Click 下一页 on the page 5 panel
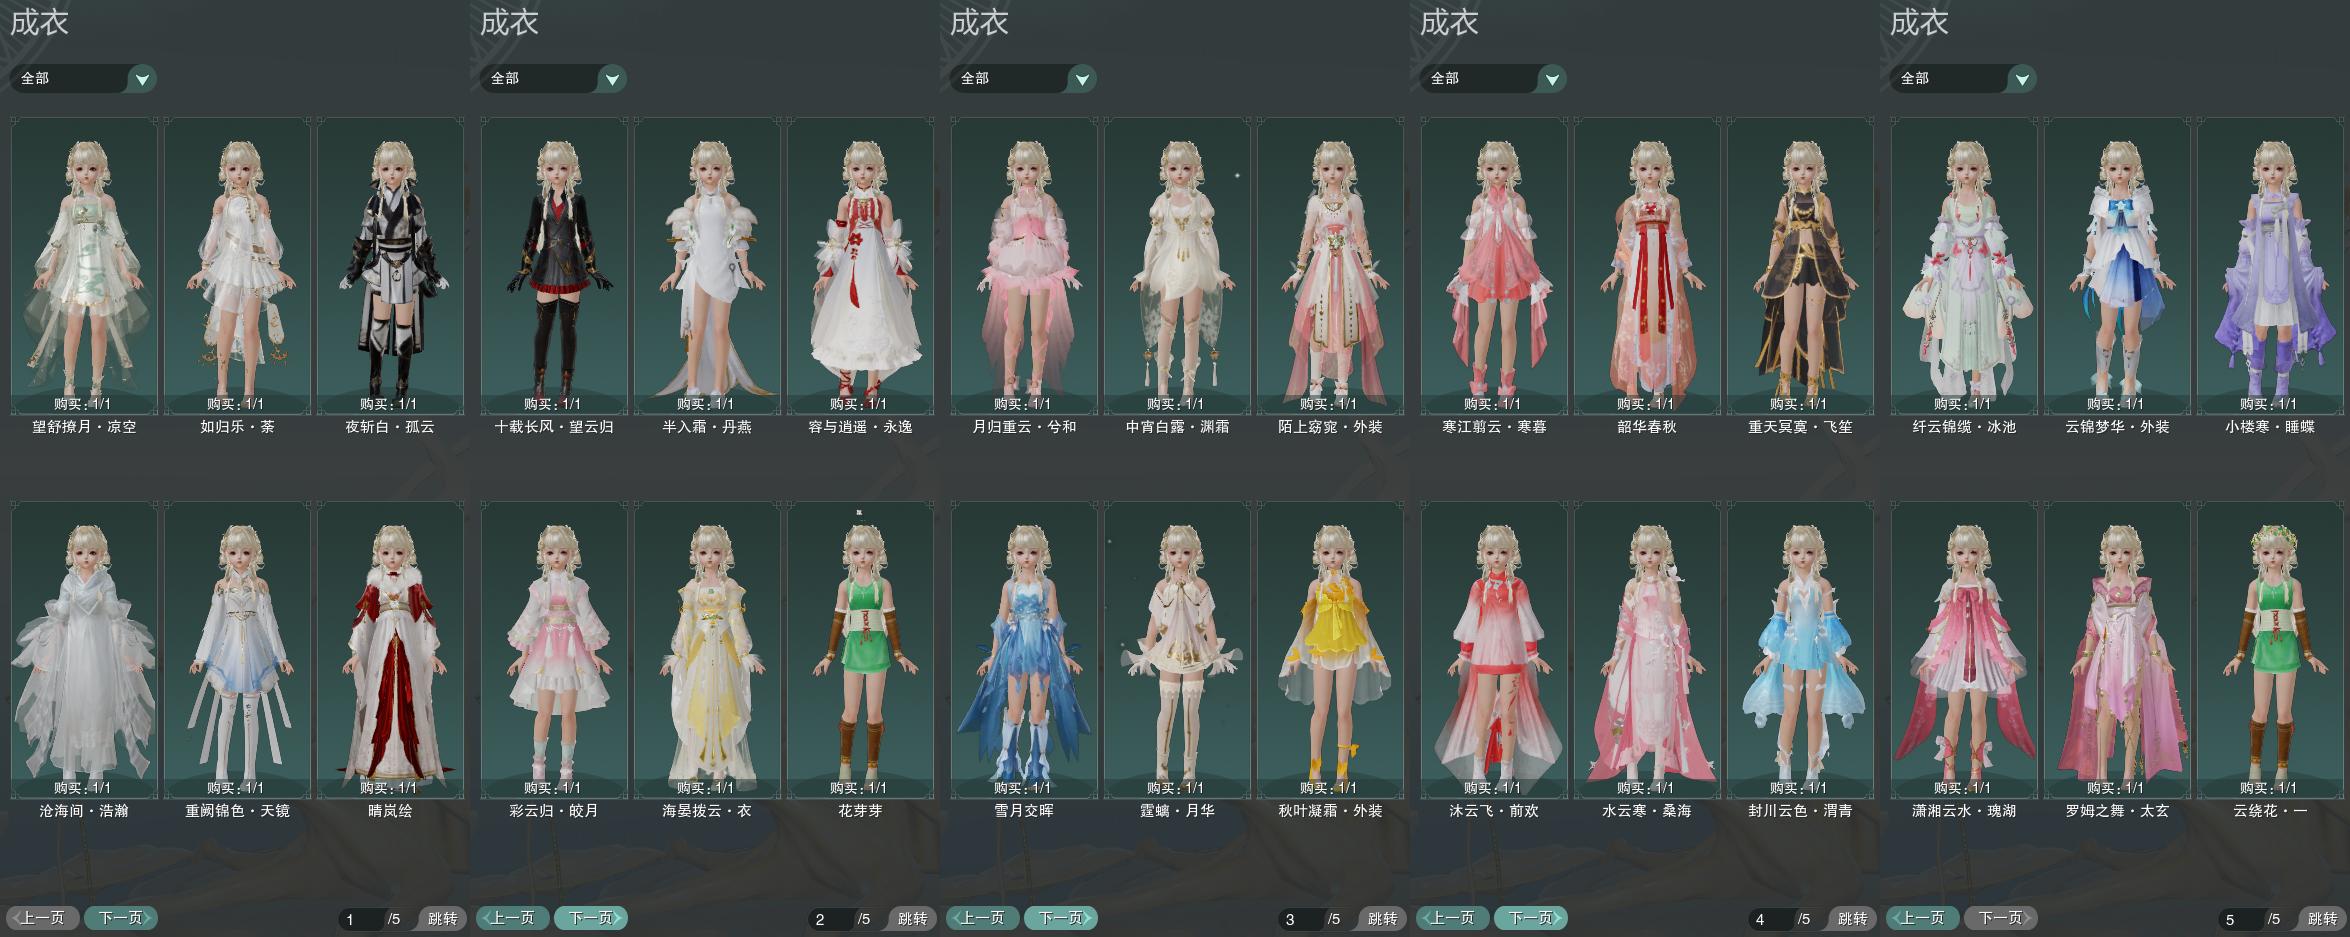 click(x=2001, y=918)
